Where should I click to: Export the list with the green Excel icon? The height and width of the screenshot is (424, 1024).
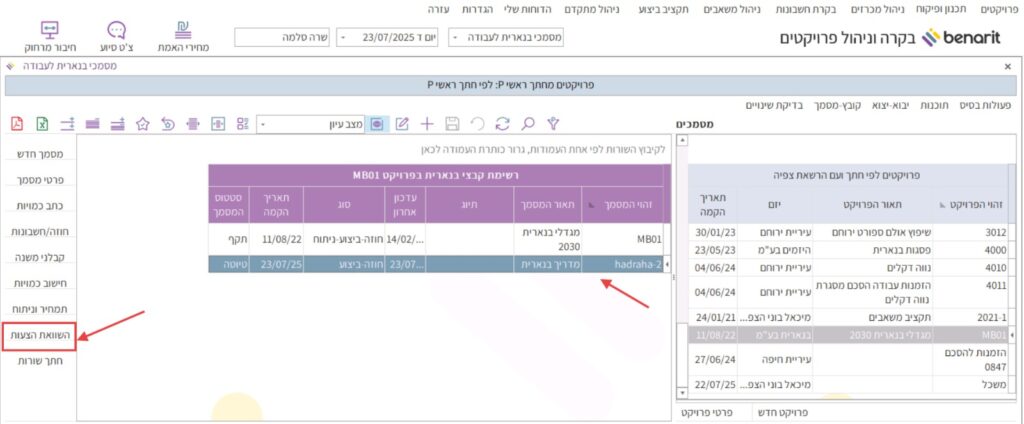coord(42,124)
